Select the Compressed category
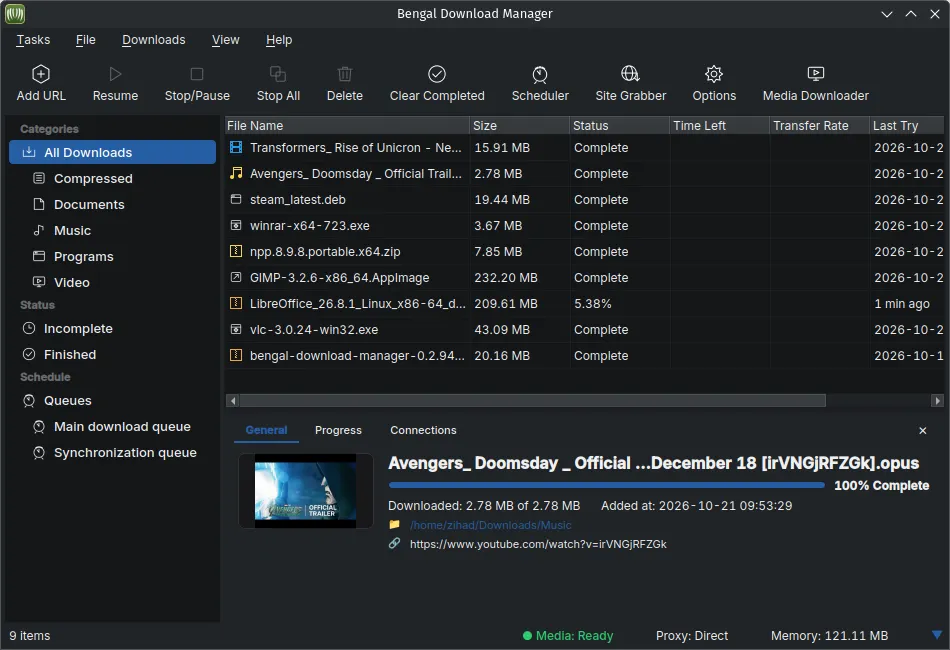The width and height of the screenshot is (950, 650). coord(113,178)
